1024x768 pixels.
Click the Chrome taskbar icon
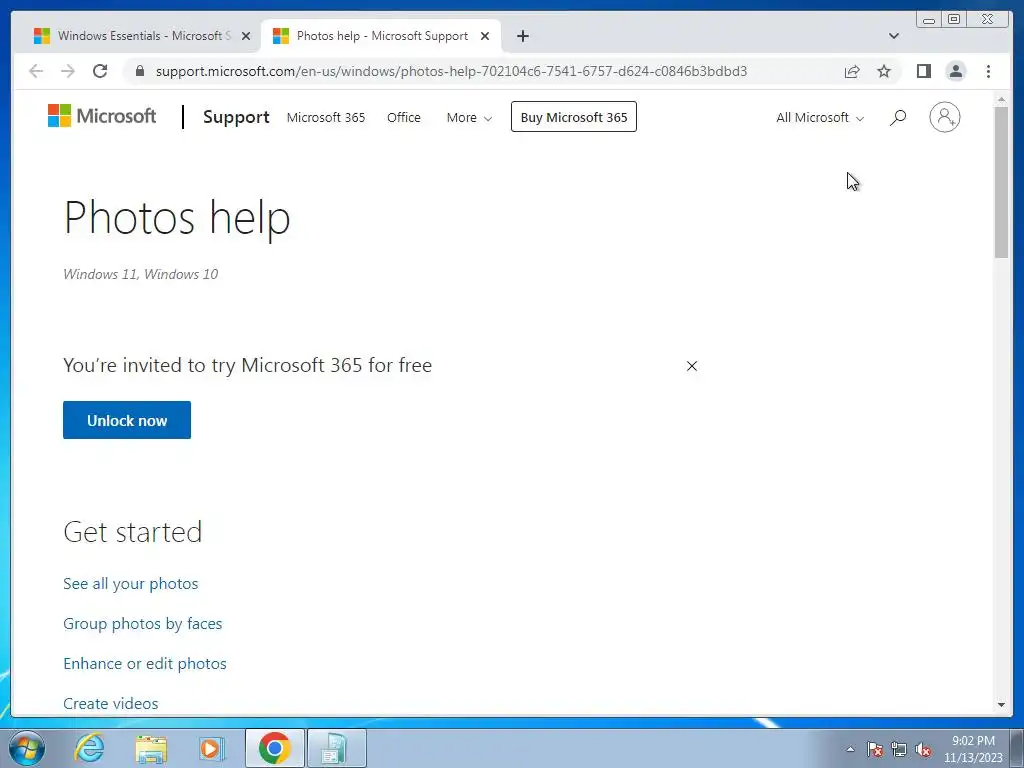(274, 748)
